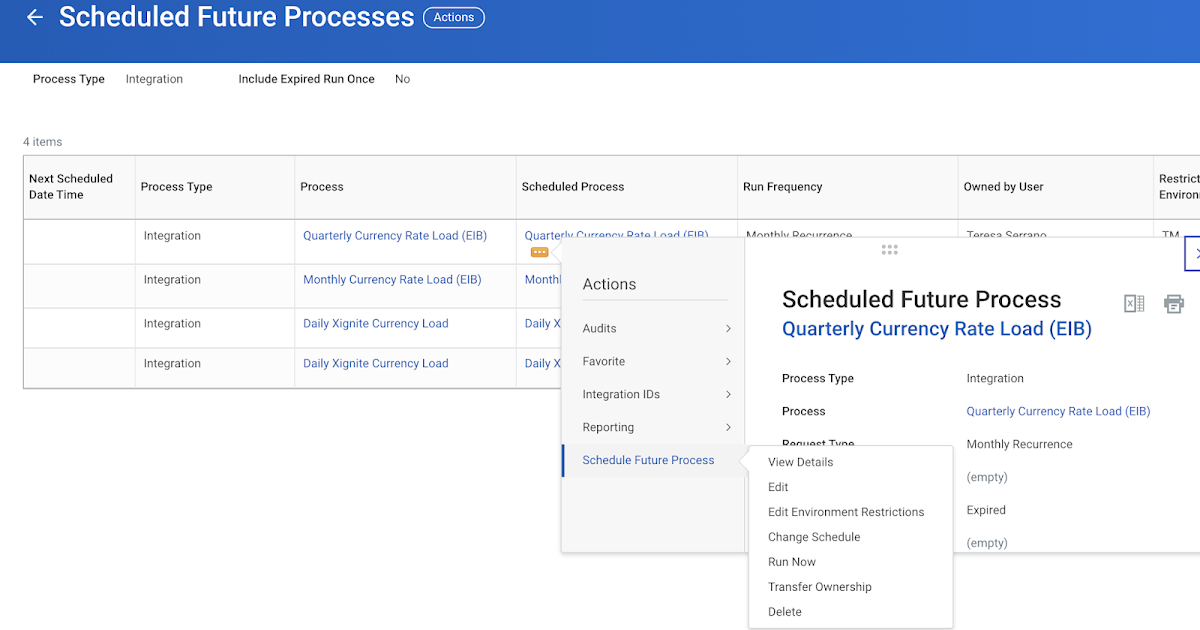Click the orange related actions ellipsis icon
This screenshot has width=1200, height=630.
[x=540, y=252]
